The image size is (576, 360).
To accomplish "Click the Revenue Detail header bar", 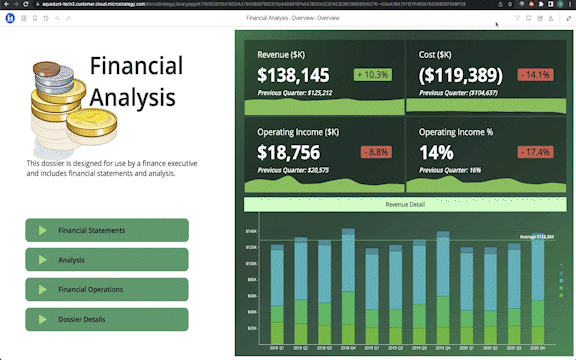I will (x=405, y=204).
